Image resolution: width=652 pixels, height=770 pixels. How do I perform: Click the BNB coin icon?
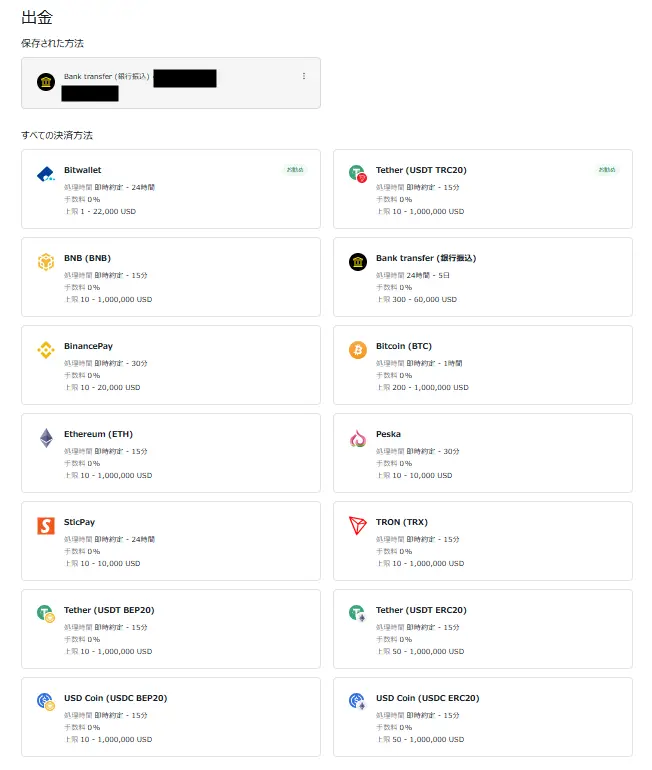(x=46, y=262)
